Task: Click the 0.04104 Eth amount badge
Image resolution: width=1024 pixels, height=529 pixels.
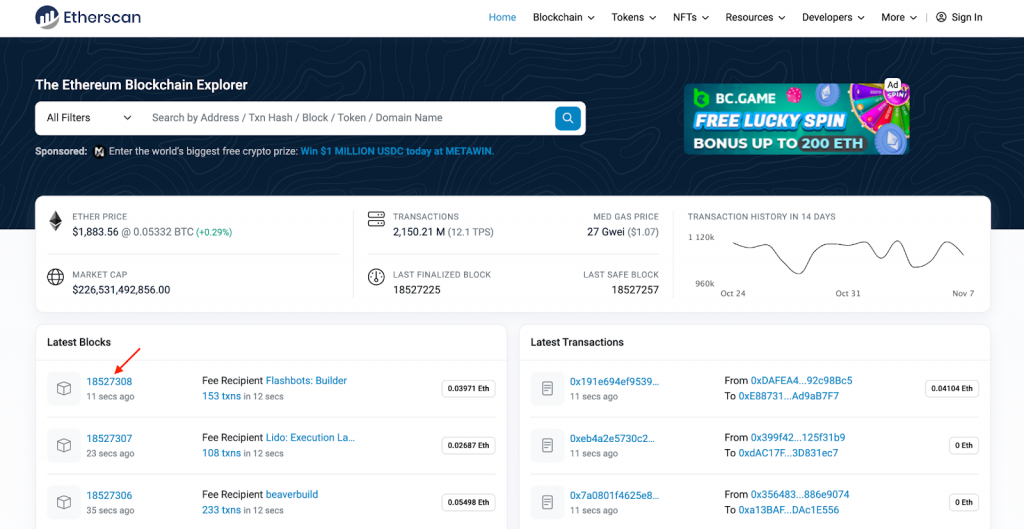Action: tap(952, 389)
